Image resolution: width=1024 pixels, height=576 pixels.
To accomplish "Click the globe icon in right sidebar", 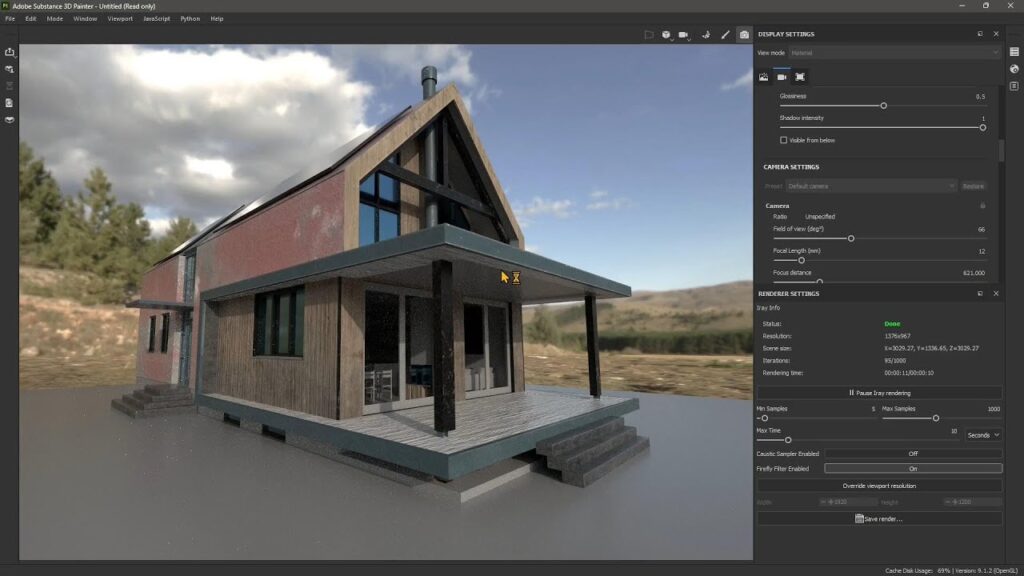I will [1013, 69].
